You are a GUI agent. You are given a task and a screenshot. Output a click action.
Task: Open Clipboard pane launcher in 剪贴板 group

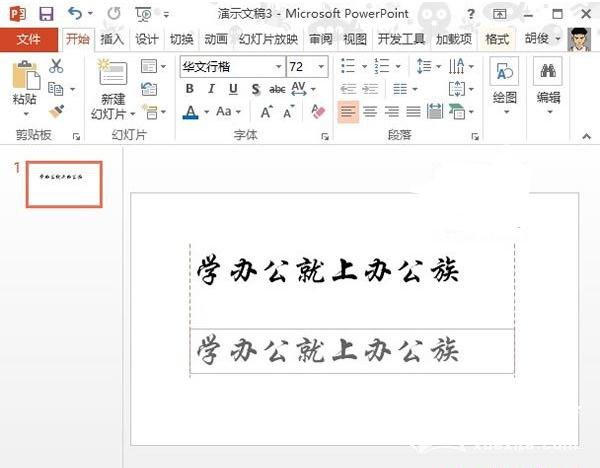pyautogui.click(x=76, y=136)
